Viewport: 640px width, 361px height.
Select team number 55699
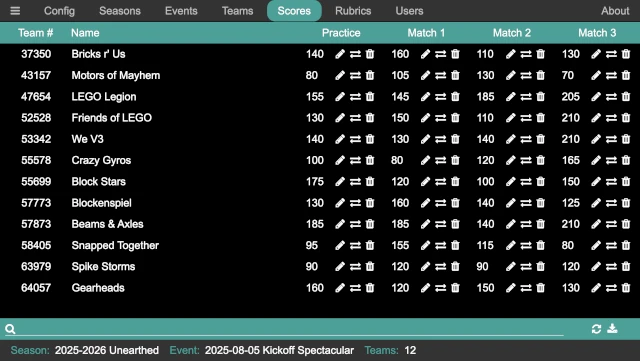pyautogui.click(x=36, y=181)
